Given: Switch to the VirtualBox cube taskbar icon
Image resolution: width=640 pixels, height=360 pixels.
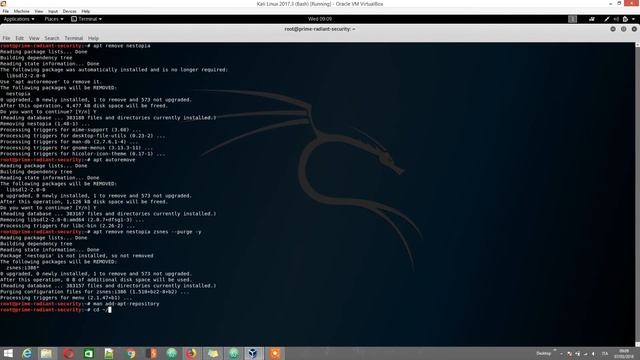Looking at the screenshot, I should pos(253,353).
